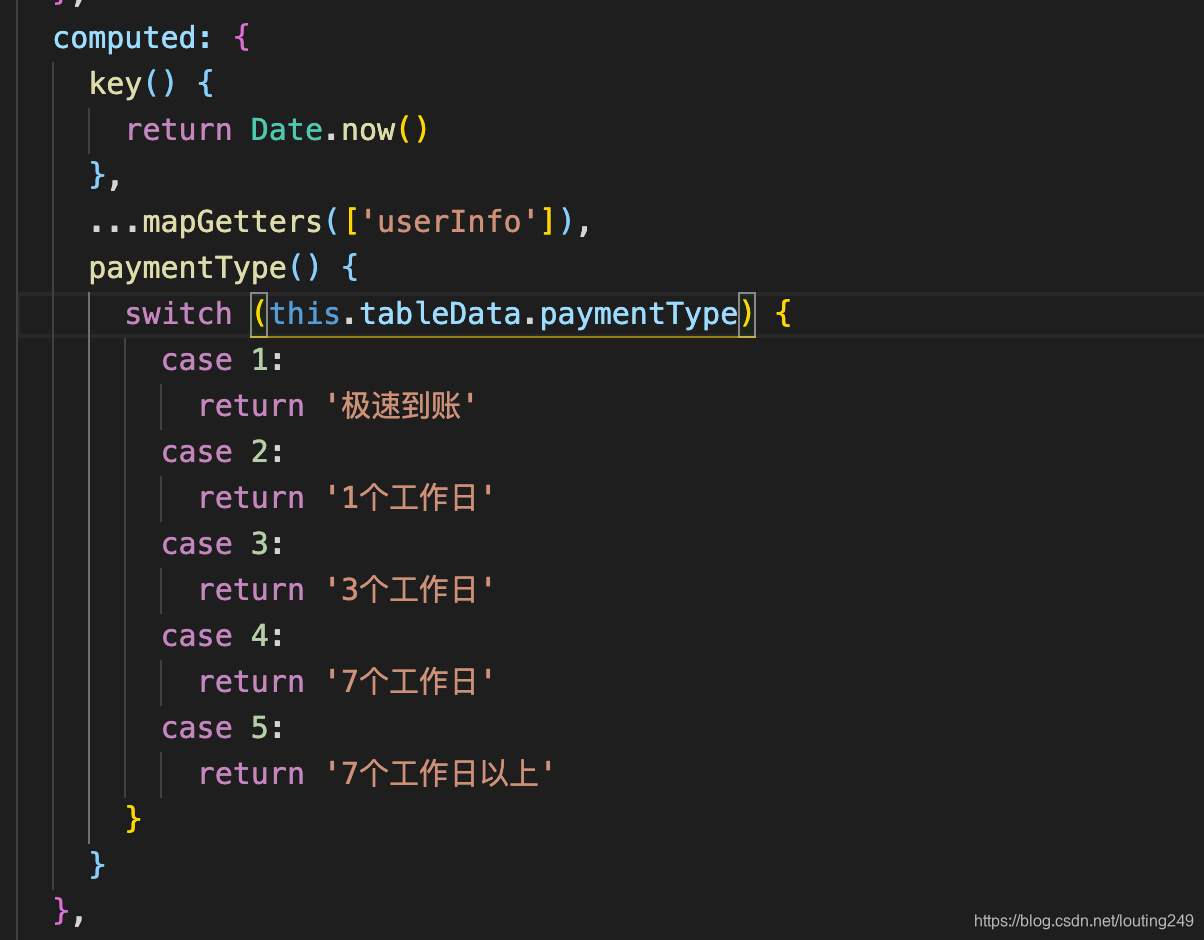The height and width of the screenshot is (940, 1204).
Task: Click the return keyword before Date.now()
Action: point(178,130)
